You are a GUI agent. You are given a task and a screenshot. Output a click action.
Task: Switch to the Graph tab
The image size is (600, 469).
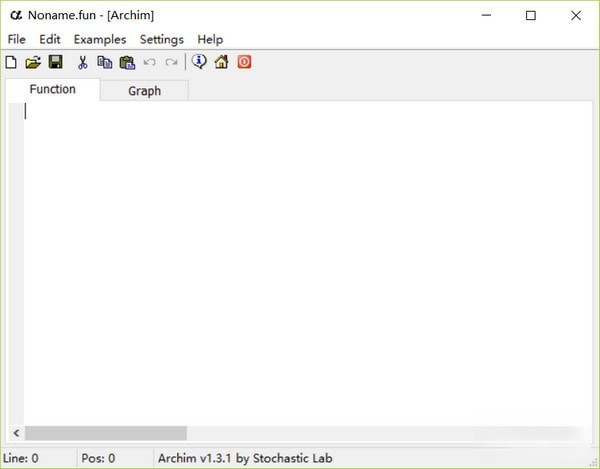click(144, 91)
